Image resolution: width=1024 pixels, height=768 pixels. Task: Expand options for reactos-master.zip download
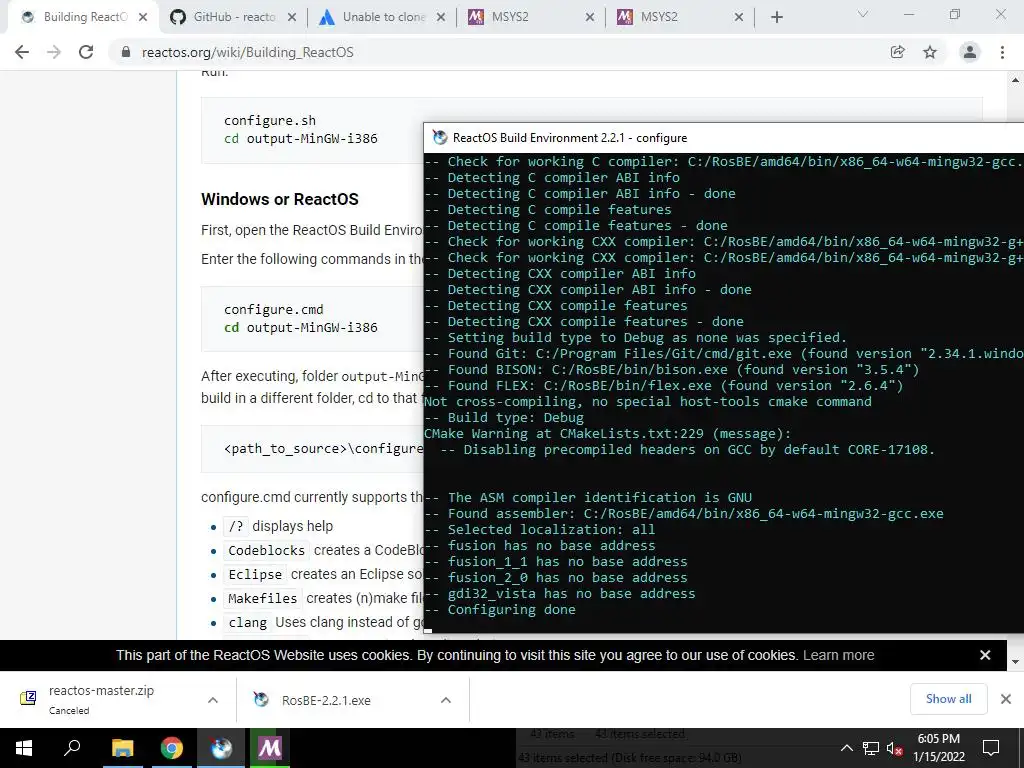[213, 700]
